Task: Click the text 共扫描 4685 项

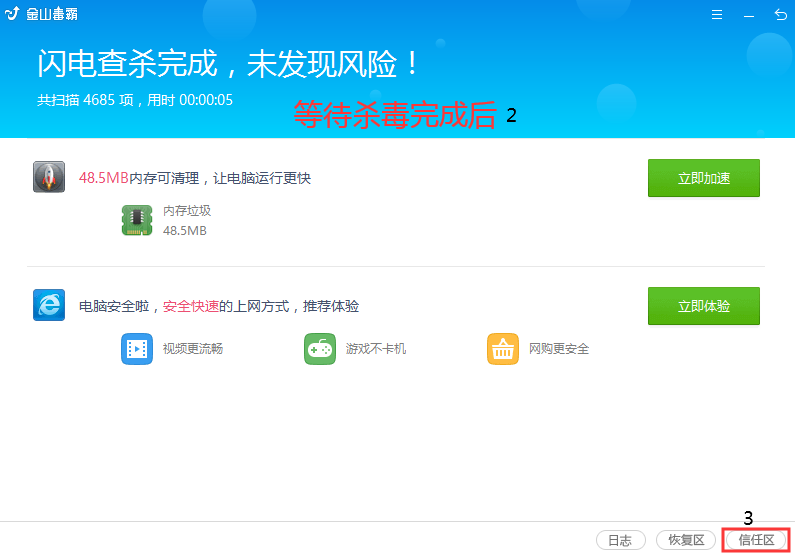Action: click(85, 100)
